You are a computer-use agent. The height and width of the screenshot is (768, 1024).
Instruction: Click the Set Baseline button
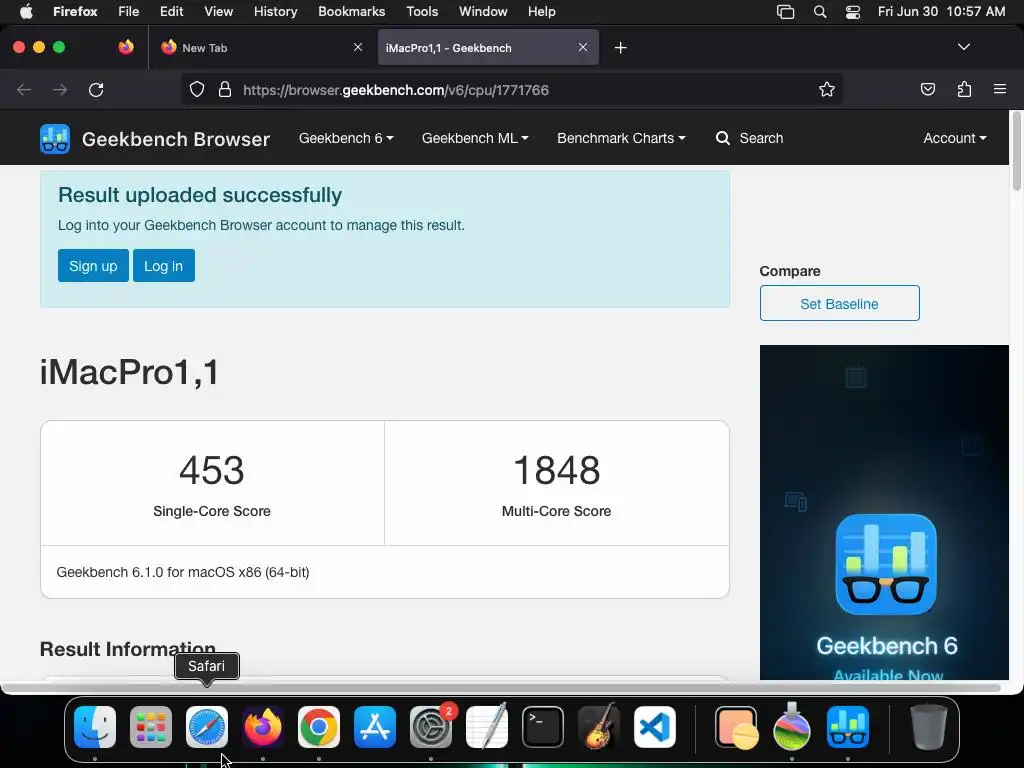839,304
